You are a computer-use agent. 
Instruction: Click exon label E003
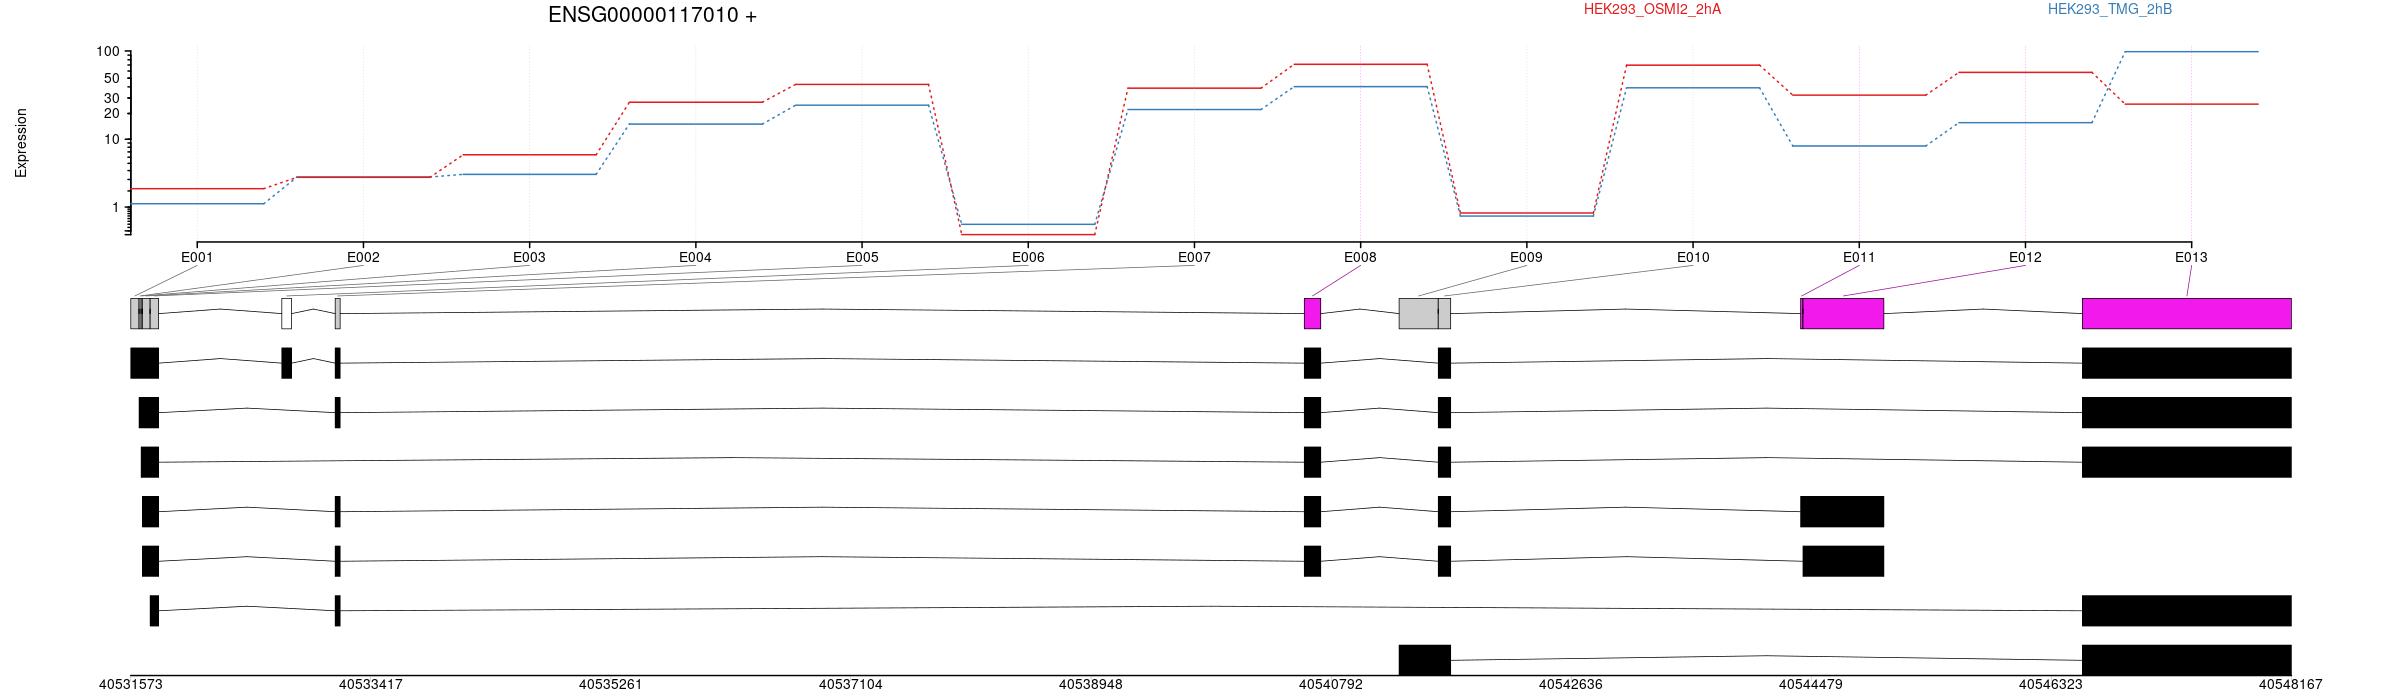[529, 257]
